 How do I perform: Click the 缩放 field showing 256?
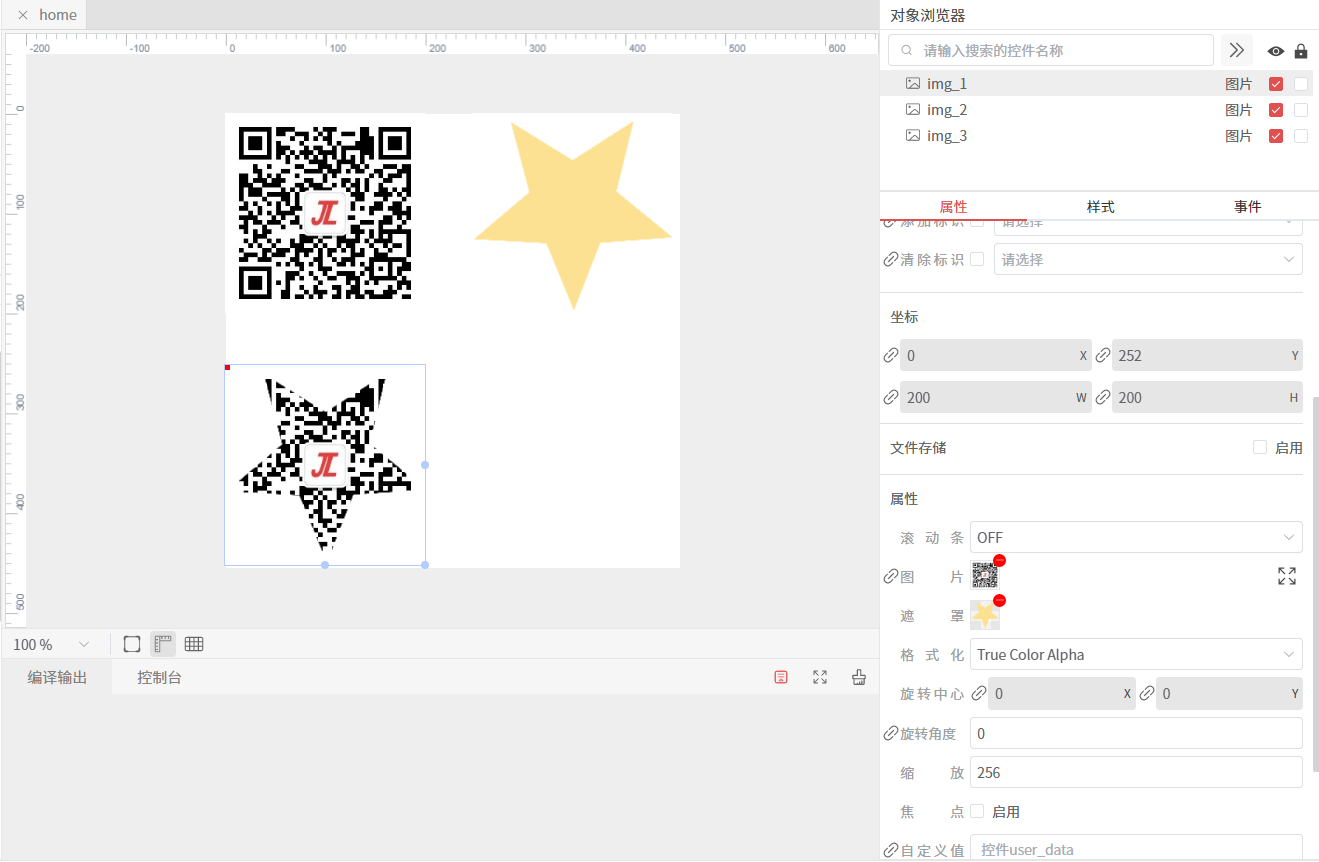point(1136,772)
